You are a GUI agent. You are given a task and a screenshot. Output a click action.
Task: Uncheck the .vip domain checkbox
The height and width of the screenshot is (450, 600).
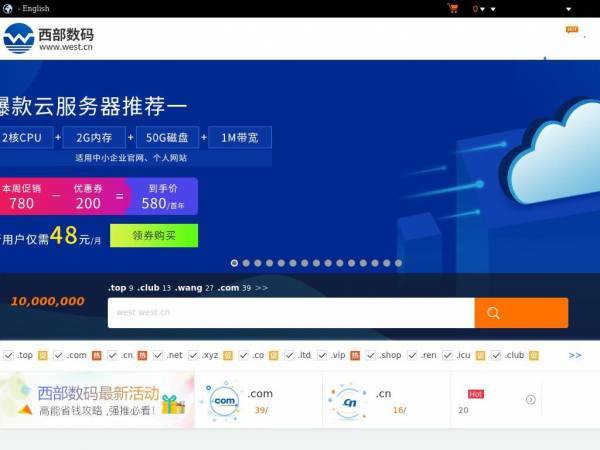[323, 355]
